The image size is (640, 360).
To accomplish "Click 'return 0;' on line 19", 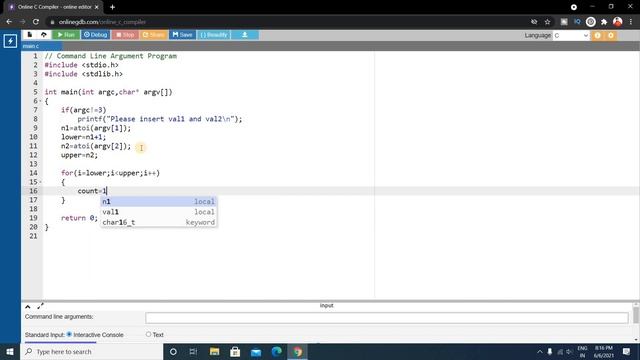I will (x=79, y=218).
